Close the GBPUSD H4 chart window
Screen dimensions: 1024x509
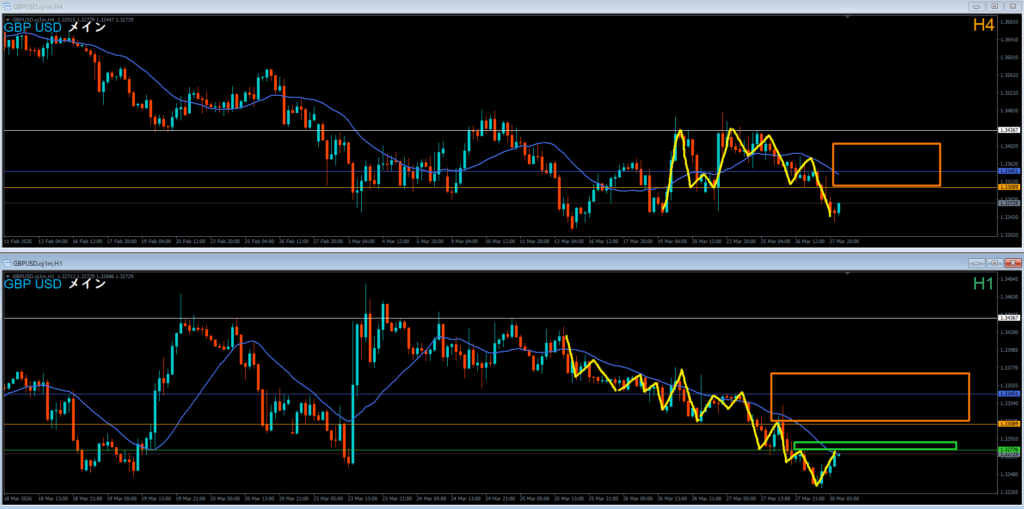(1011, 6)
